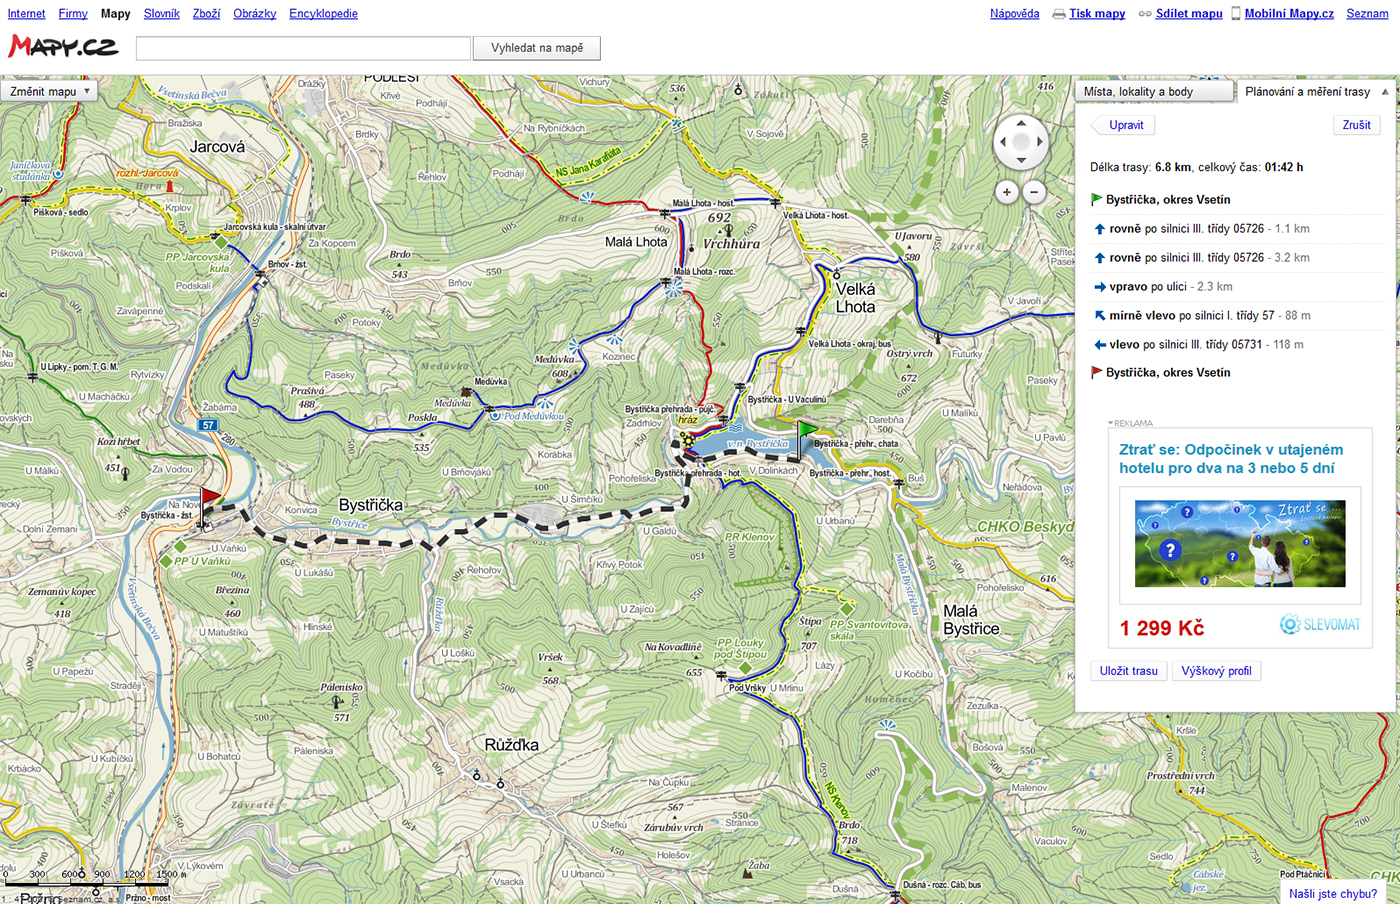Save the route with Uložit trasu
Viewport: 1400px width, 904px height.
coord(1128,671)
